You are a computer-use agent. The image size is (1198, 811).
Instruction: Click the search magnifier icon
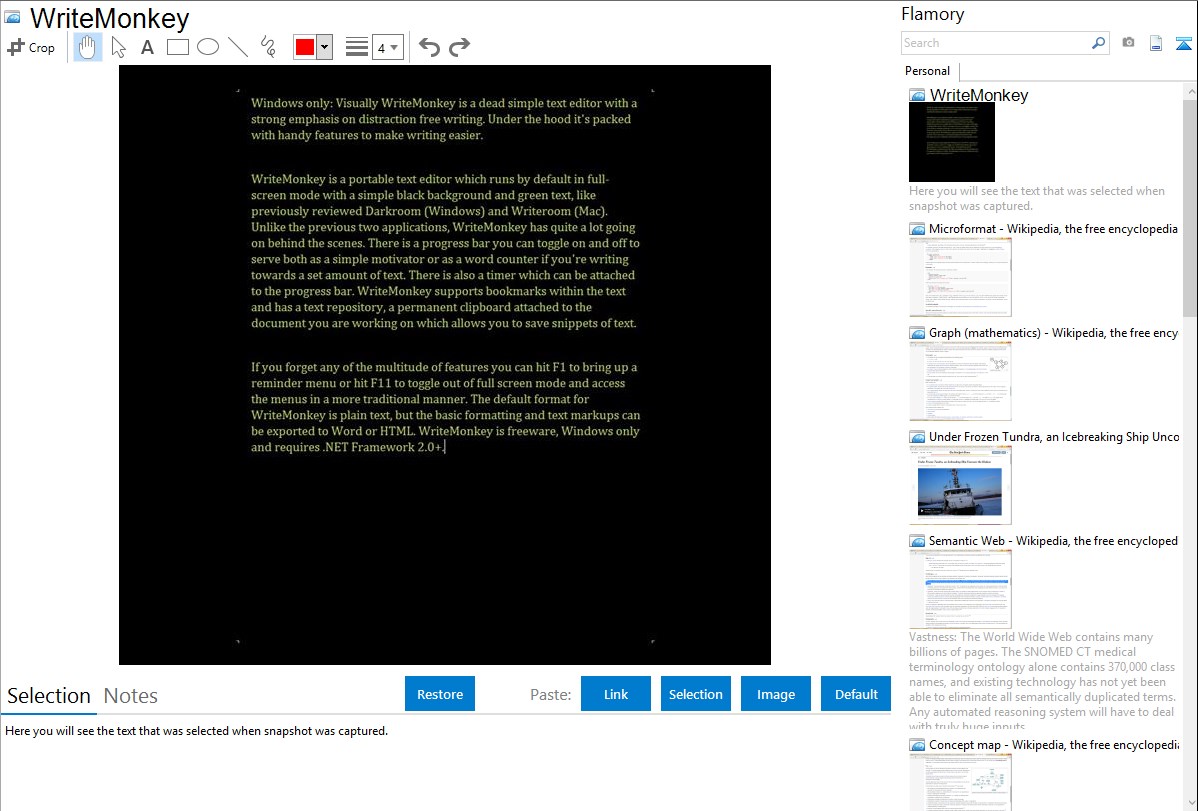[x=1099, y=43]
